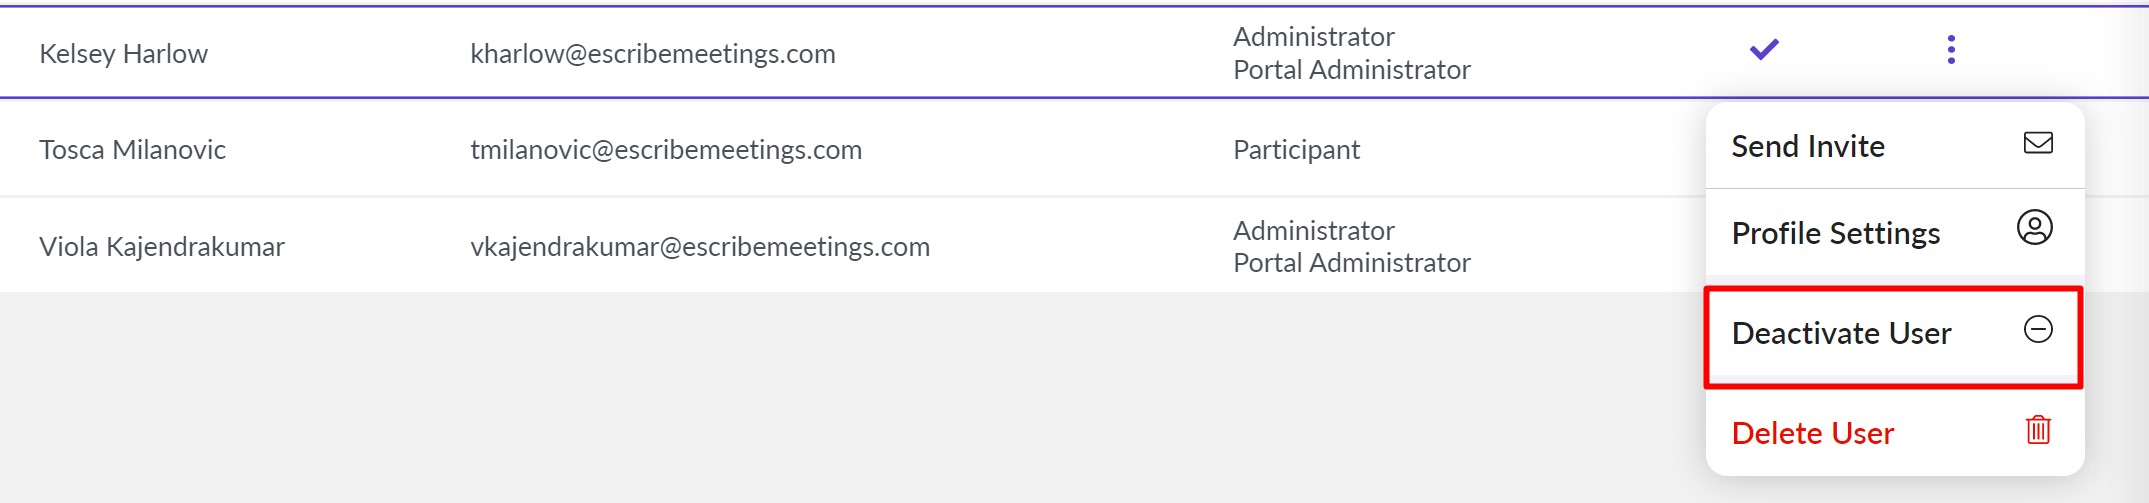Click Tosca Milanovic's name
The width and height of the screenshot is (2149, 503).
click(132, 150)
